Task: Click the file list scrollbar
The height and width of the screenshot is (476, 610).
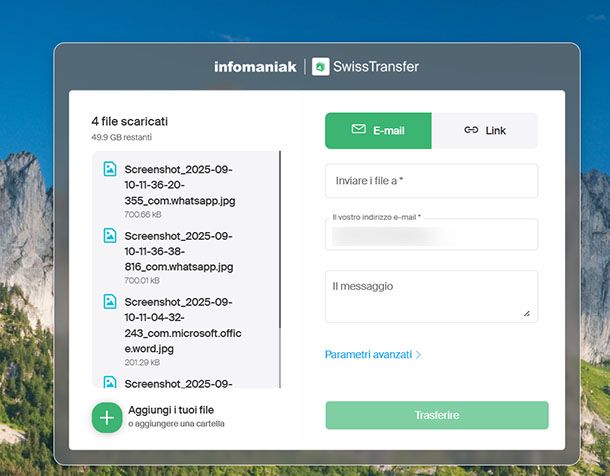Action: [x=280, y=269]
